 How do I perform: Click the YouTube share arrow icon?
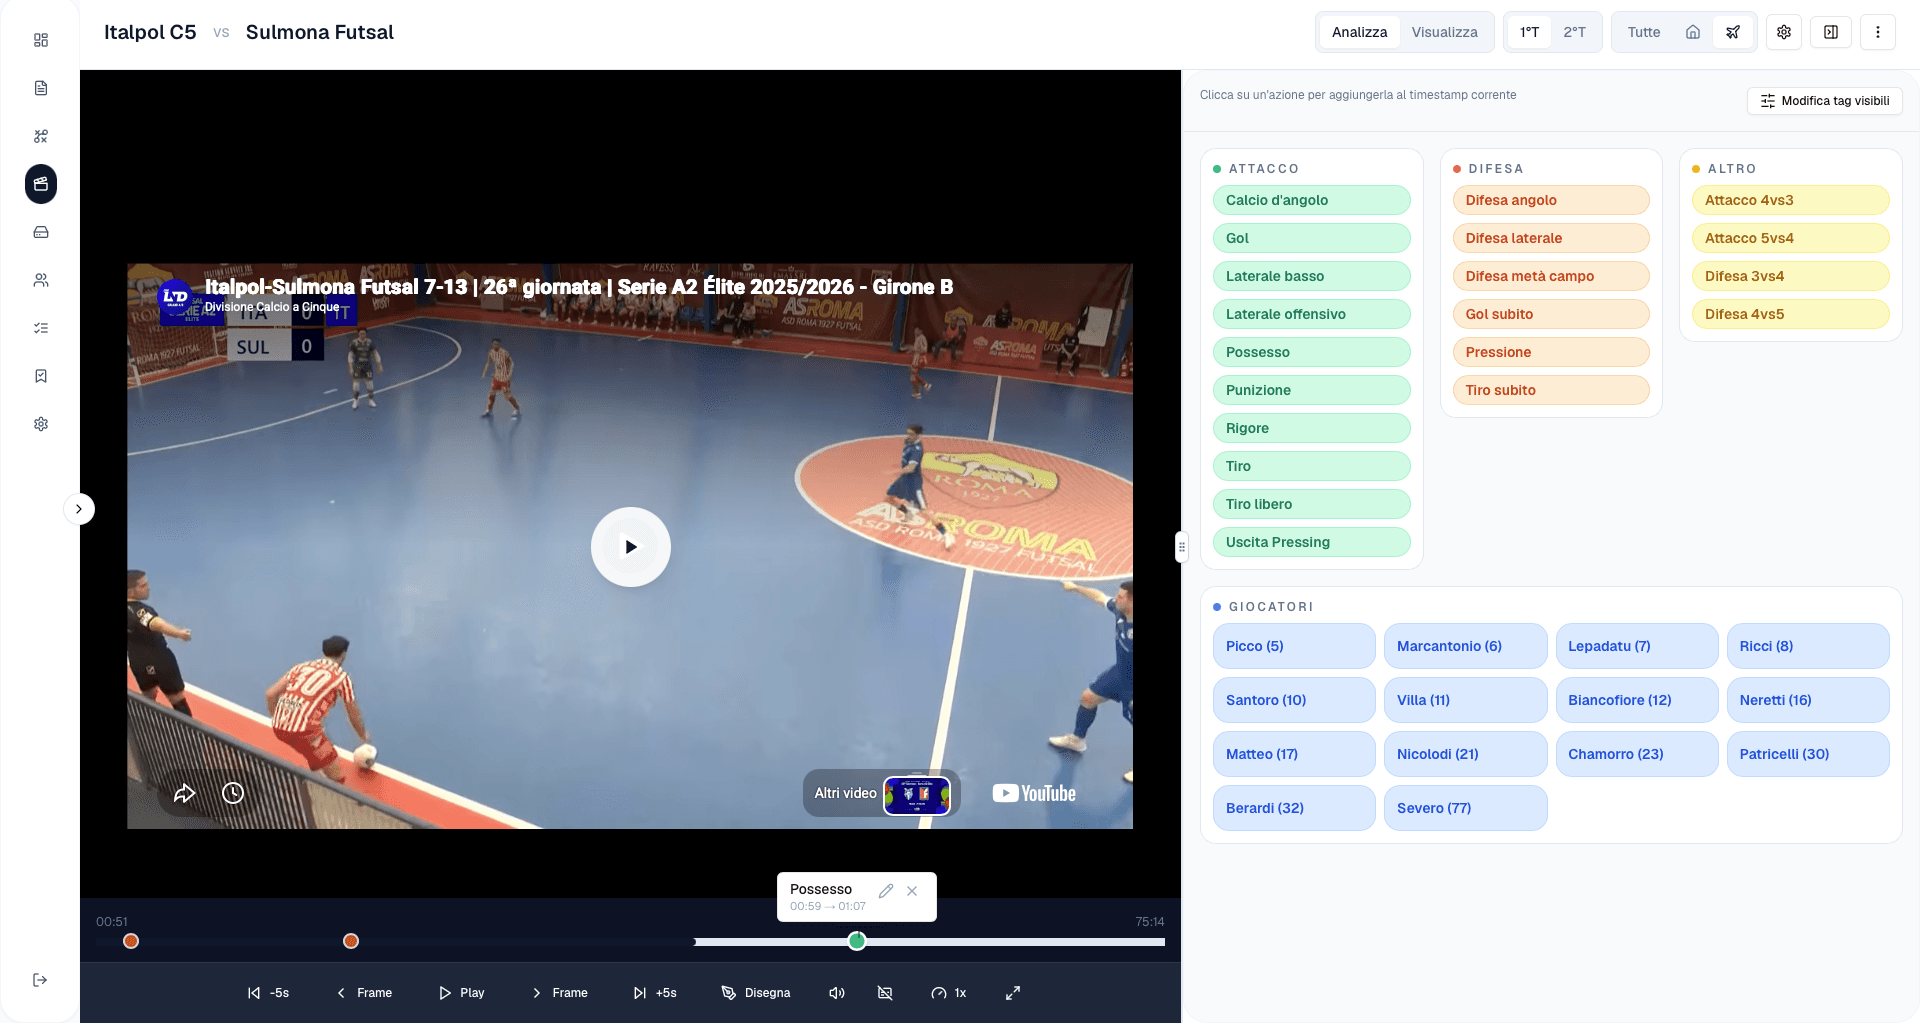tap(185, 793)
